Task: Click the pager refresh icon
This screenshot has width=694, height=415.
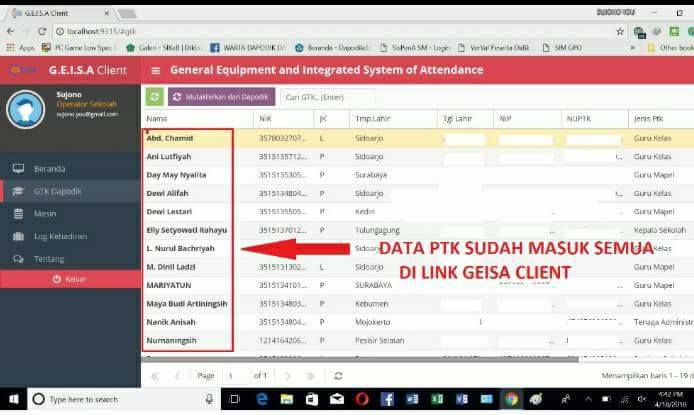Action: point(338,376)
